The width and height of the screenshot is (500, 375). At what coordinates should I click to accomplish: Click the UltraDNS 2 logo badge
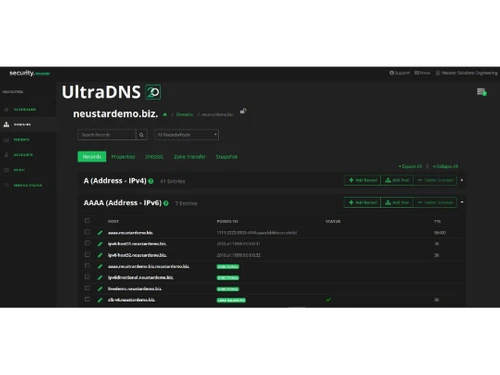pos(153,92)
